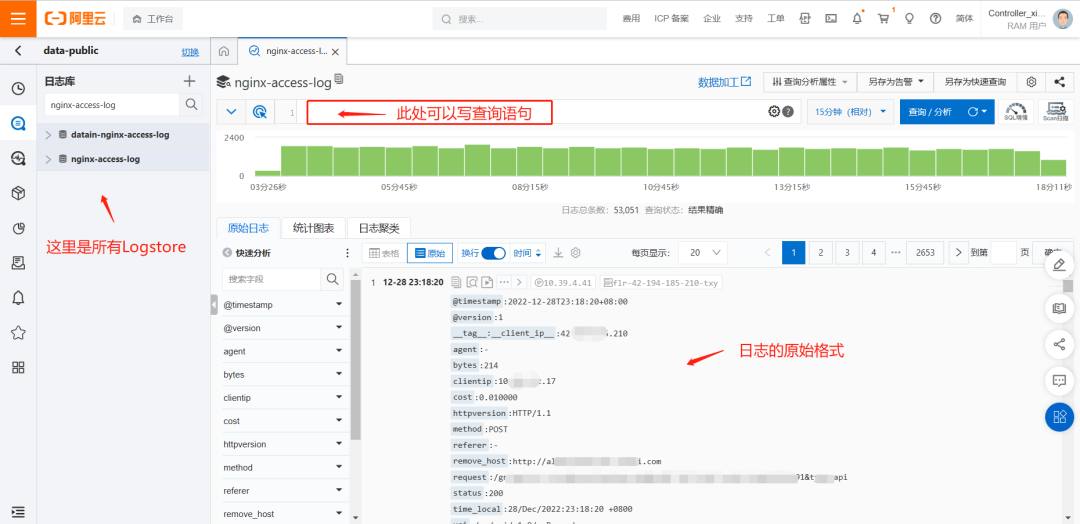The height and width of the screenshot is (524, 1080).
Task: Add a new logstore with the plus icon
Action: [189, 81]
